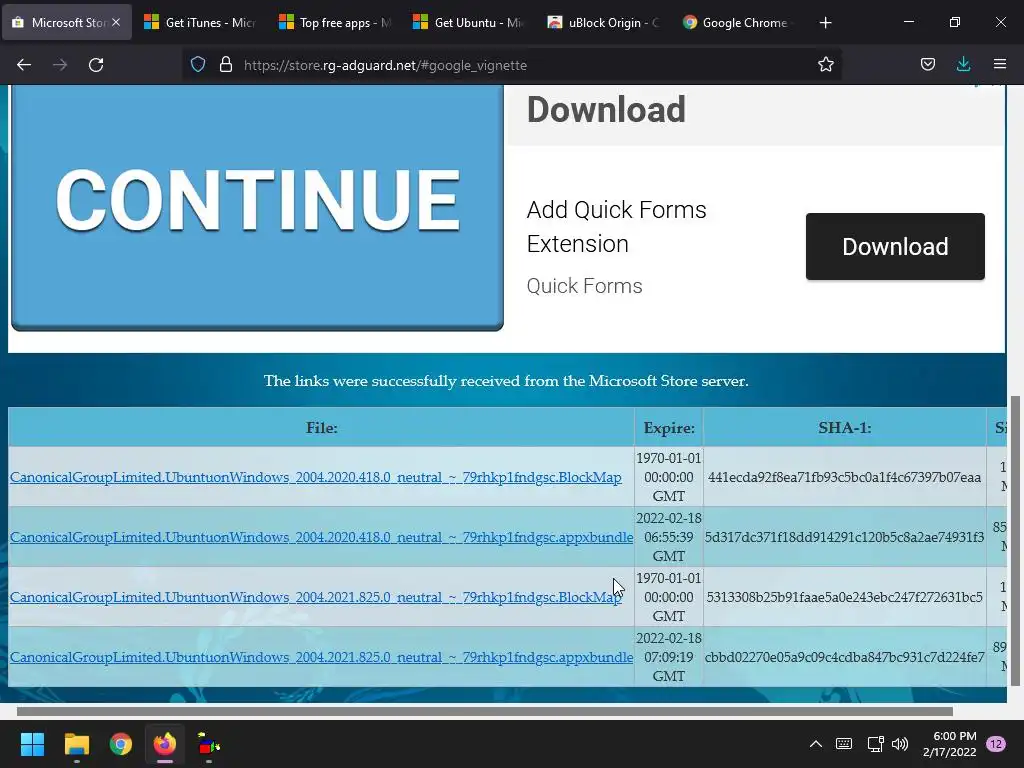Show hidden system tray icons
Screen dimensions: 1024x768
[816, 744]
